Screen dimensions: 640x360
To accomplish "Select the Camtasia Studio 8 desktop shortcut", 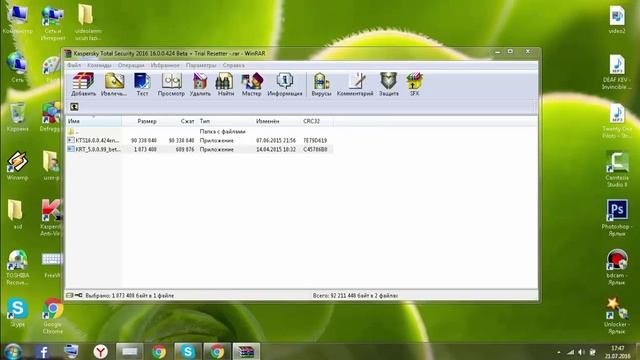I will tap(617, 169).
